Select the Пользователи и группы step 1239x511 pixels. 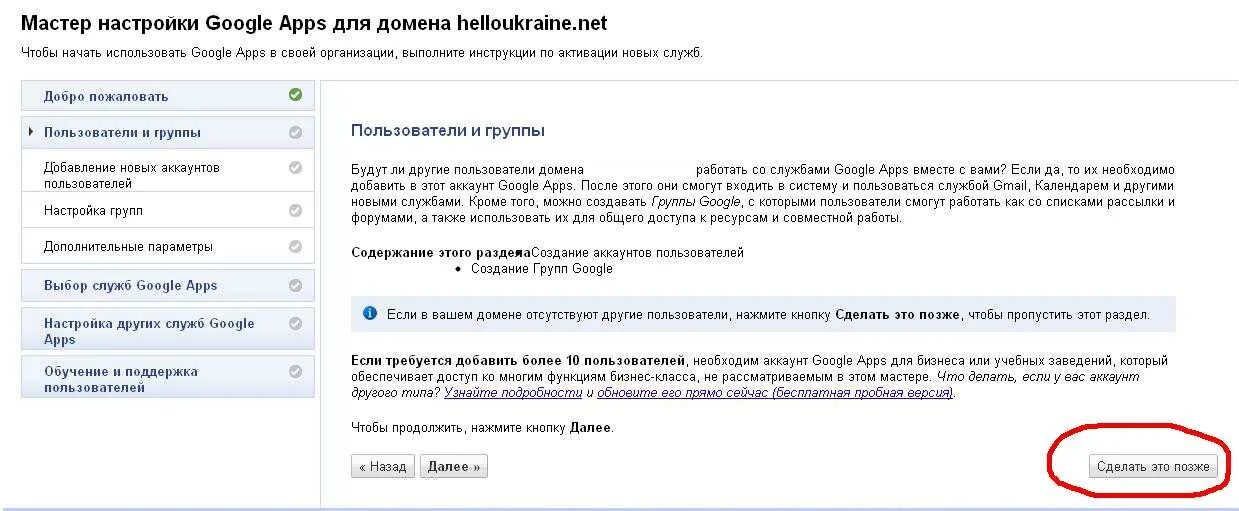point(168,132)
